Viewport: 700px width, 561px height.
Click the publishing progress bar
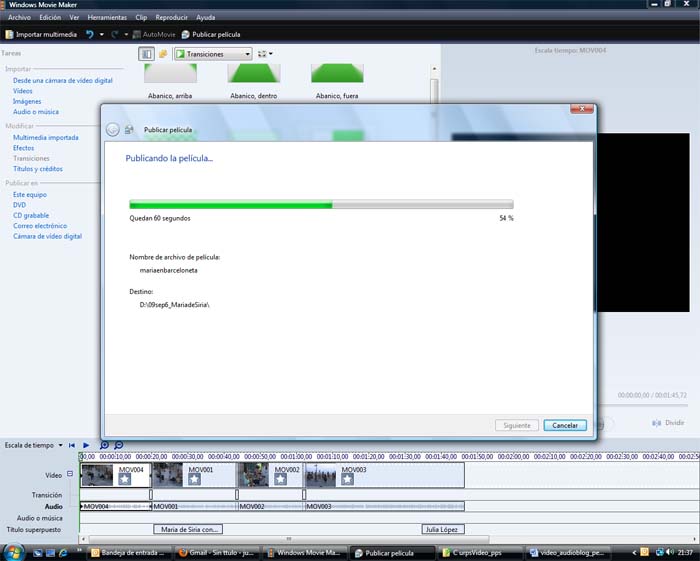click(321, 205)
